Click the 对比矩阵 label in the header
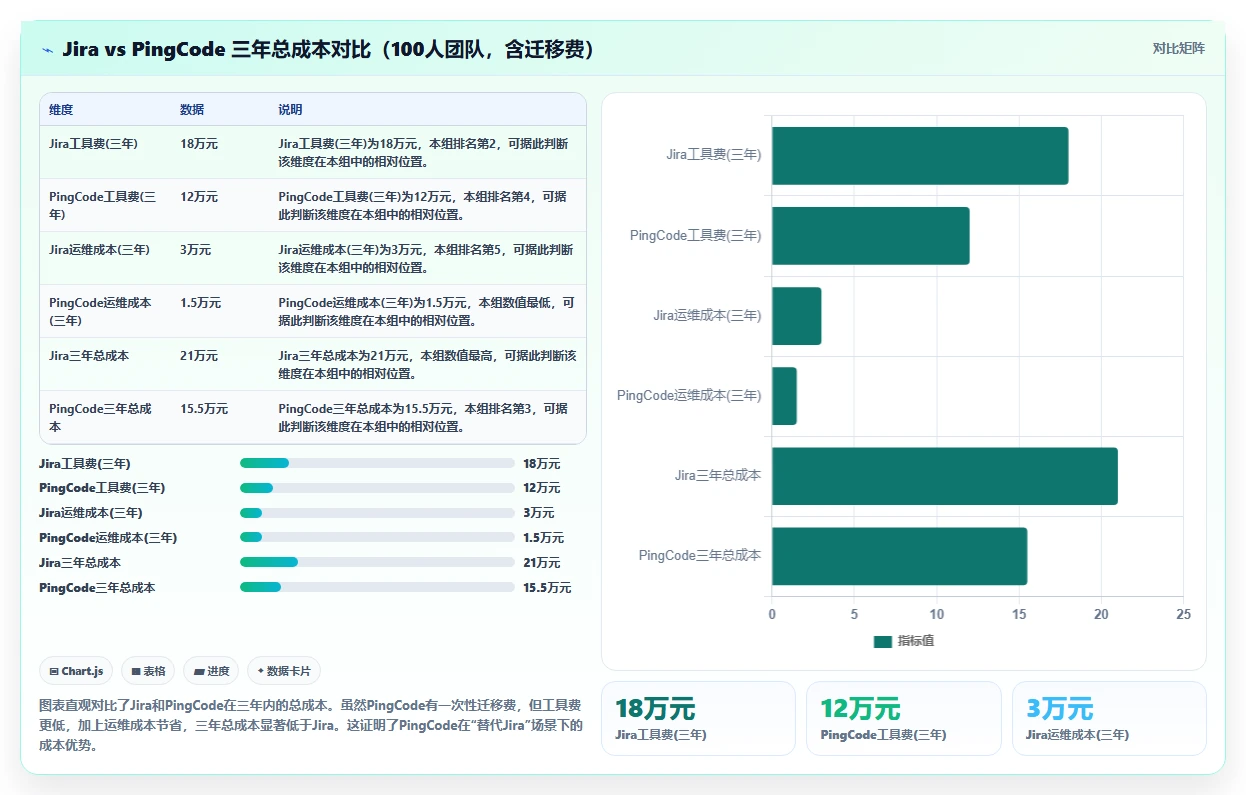Viewport: 1246px width, 795px height. coord(1179,48)
